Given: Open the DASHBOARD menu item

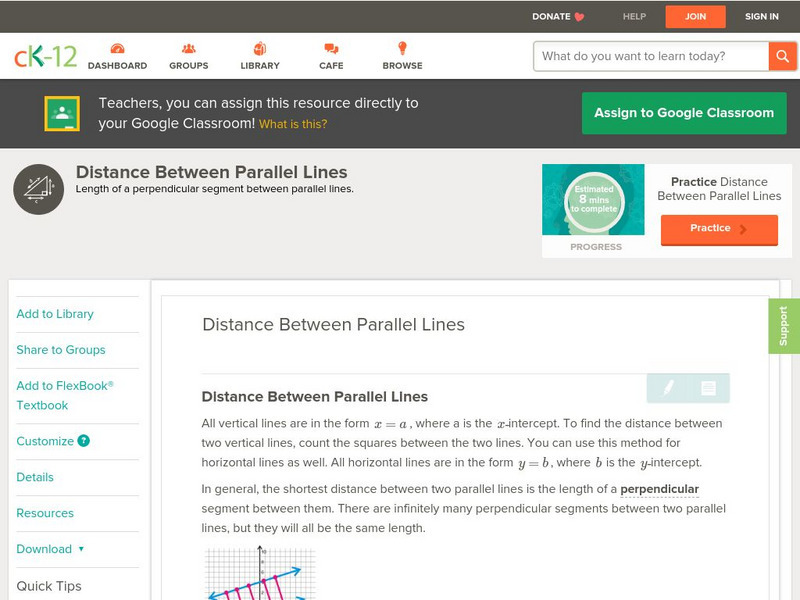Looking at the screenshot, I should point(117,66).
